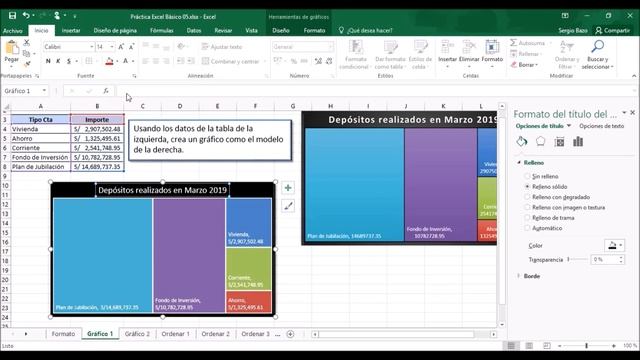Click the Borrar button
640x360 pixels.
click(x=525, y=65)
